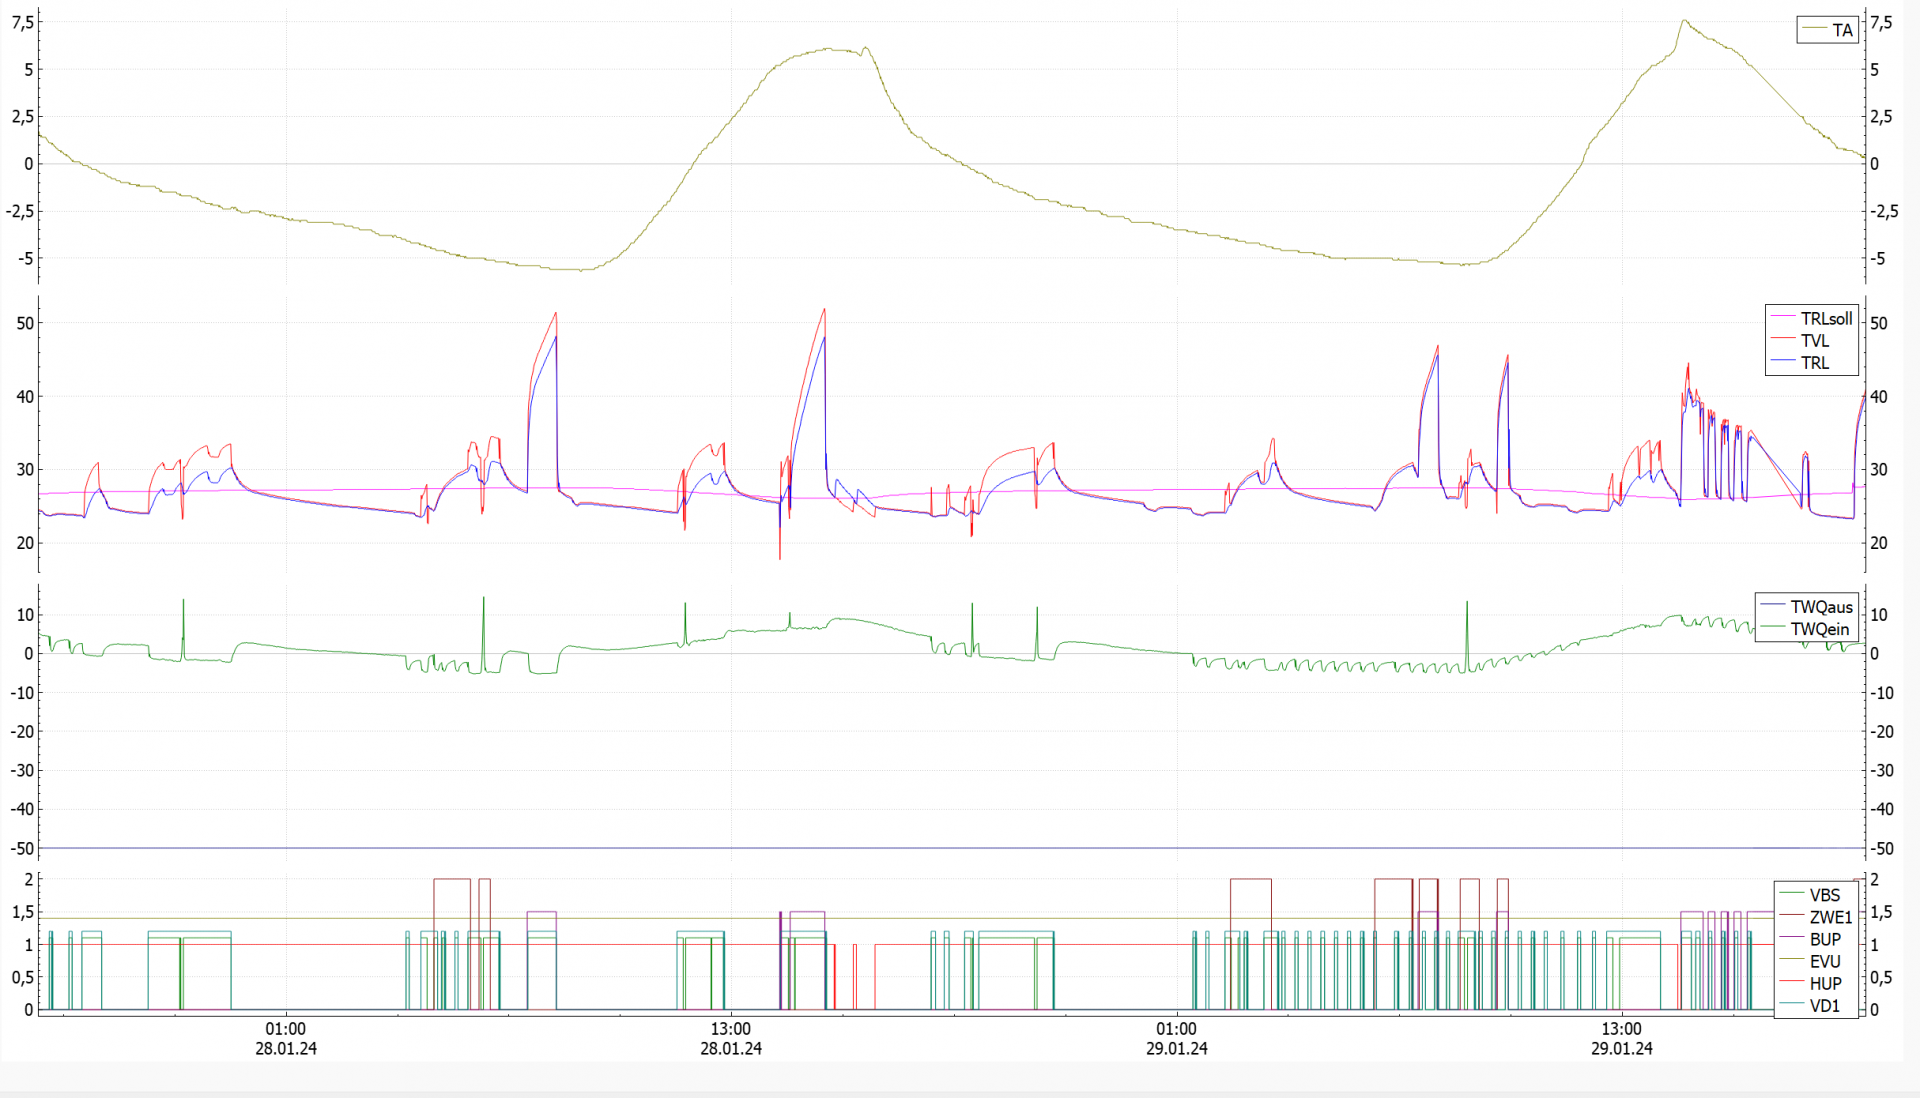Click the 13:00 28.01.24 time axis label
The image size is (1920, 1098).
(731, 1038)
